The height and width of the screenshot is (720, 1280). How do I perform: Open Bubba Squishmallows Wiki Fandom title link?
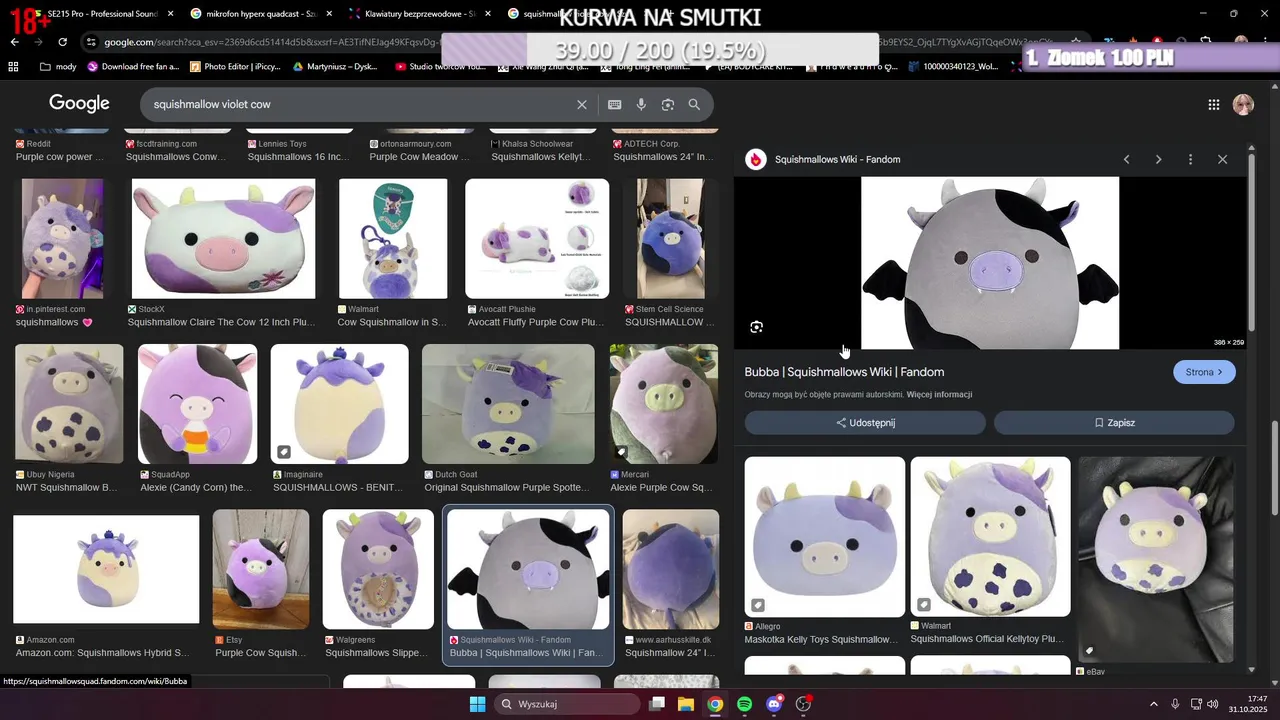844,372
